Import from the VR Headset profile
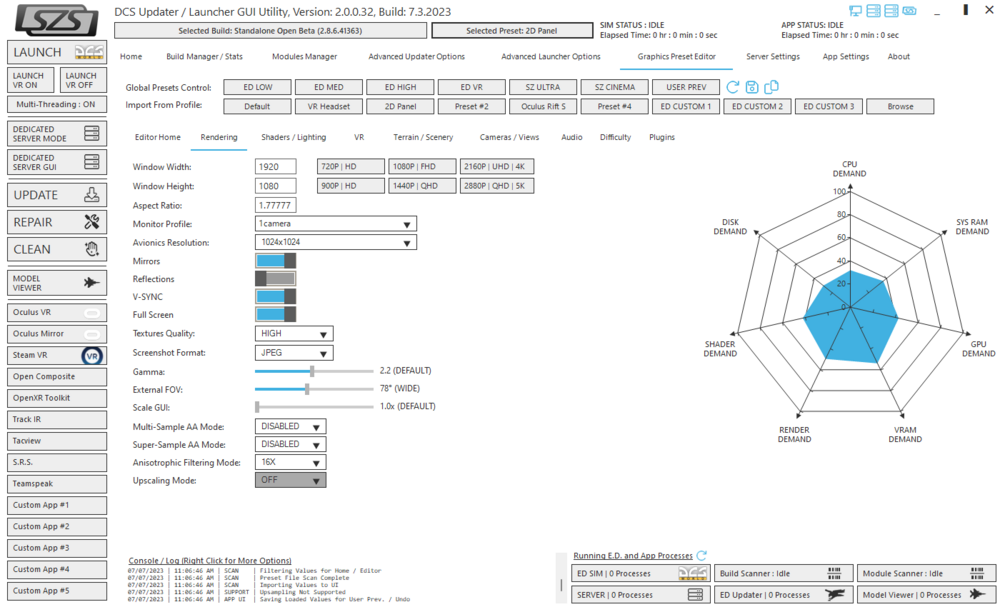Viewport: 1000px width, 607px height. 328,106
